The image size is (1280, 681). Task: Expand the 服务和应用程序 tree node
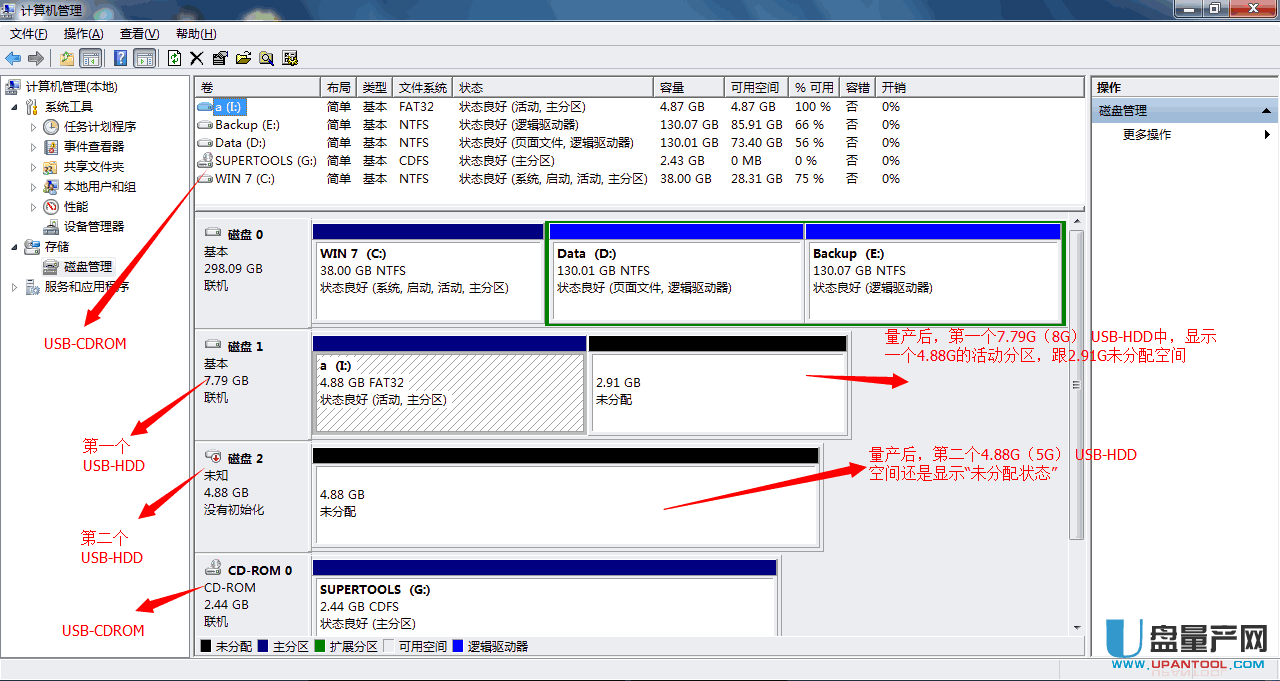(x=15, y=287)
